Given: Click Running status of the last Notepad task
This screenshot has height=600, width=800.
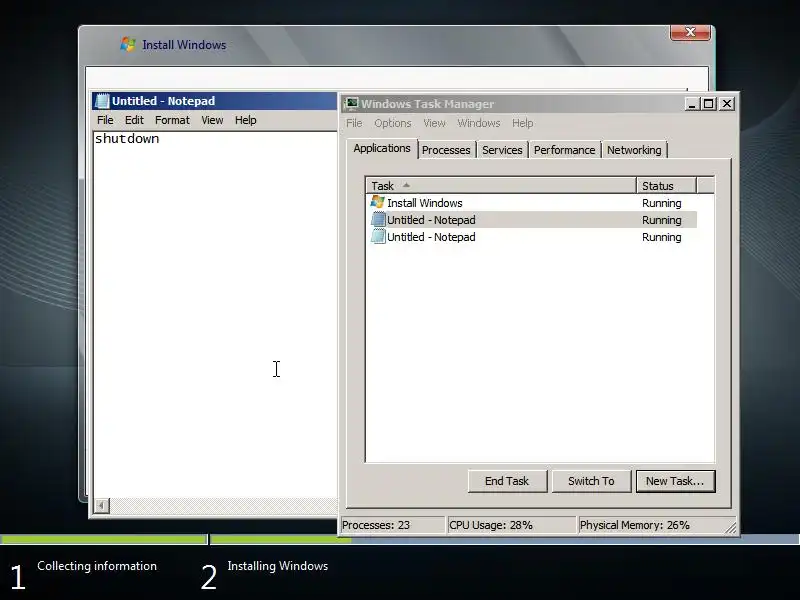Looking at the screenshot, I should (x=662, y=237).
